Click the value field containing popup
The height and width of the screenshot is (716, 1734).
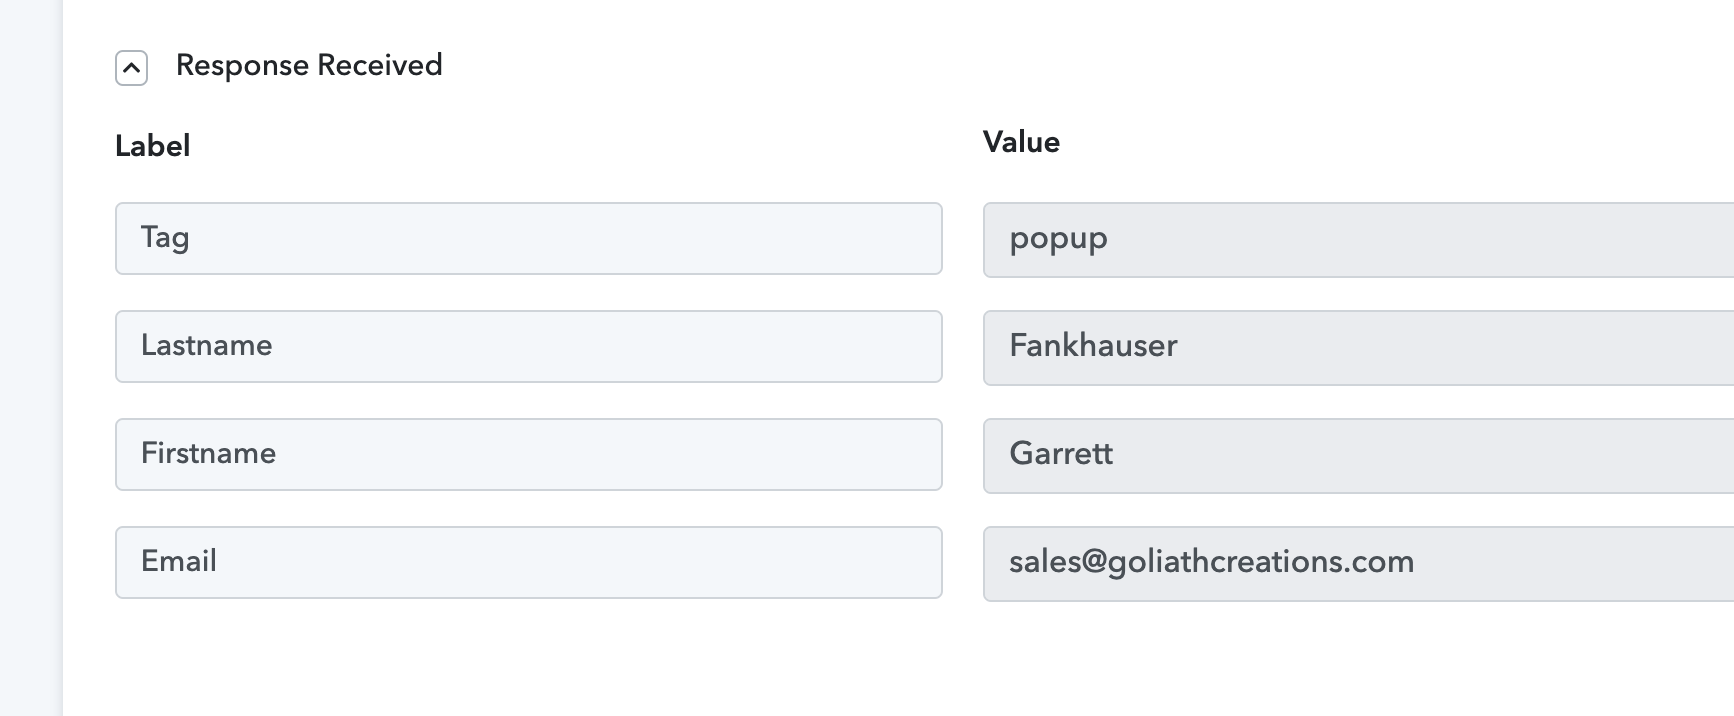[1358, 240]
